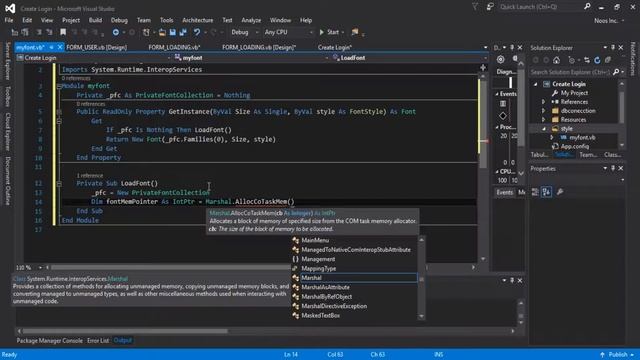Screen dimensions: 640x360
Task: Open Diagnostic Tools settings gear icon
Action: click(x=500, y=60)
